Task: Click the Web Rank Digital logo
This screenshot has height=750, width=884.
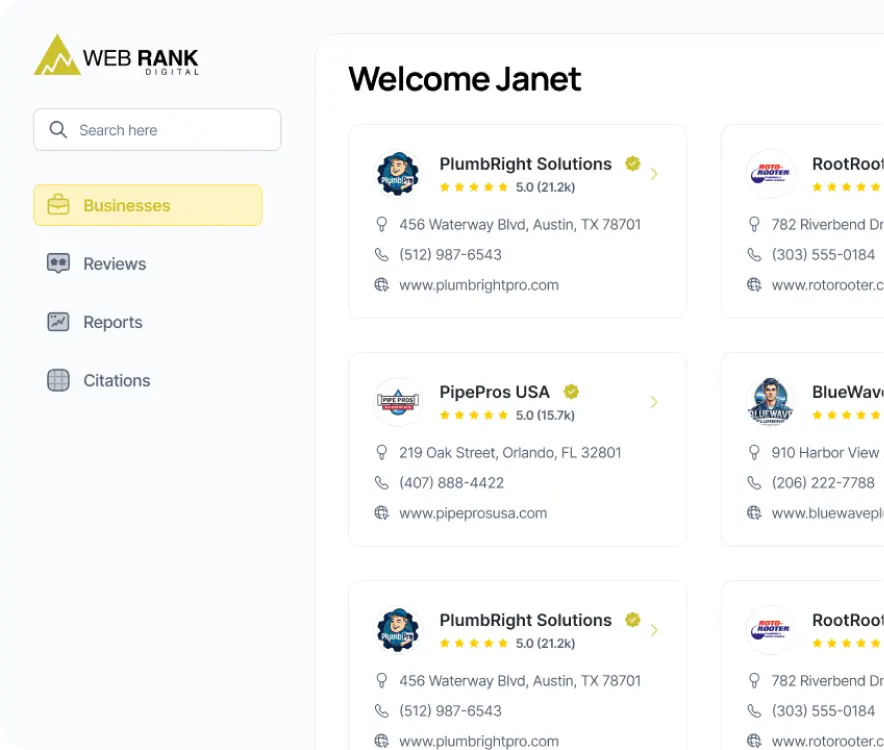Action: tap(116, 56)
